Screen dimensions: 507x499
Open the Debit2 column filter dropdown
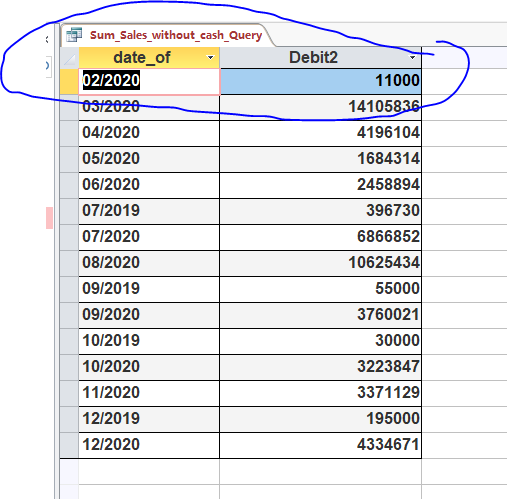coord(413,58)
